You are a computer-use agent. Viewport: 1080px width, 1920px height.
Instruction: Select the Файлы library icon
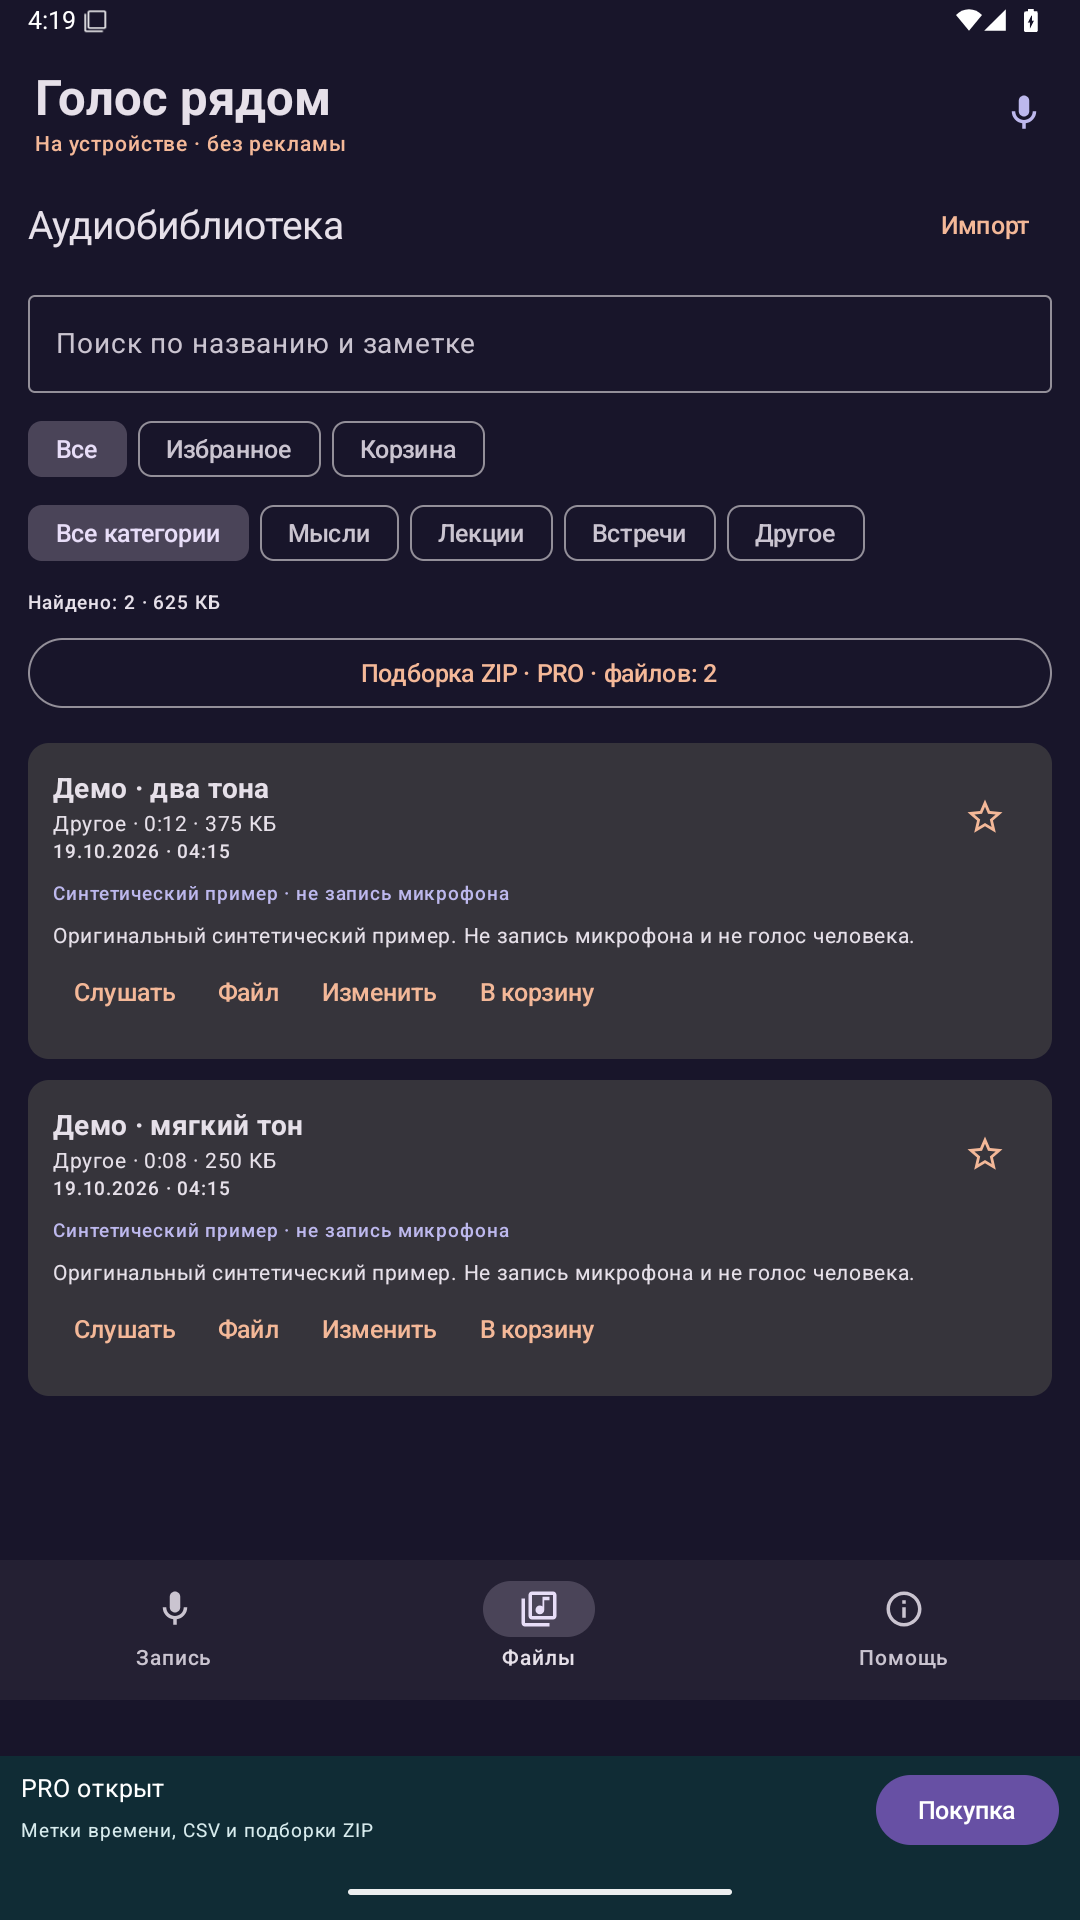[x=539, y=1609]
